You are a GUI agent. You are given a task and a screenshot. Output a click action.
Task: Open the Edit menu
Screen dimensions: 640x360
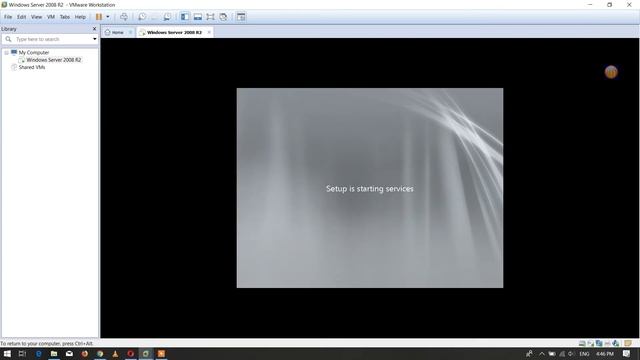21,17
